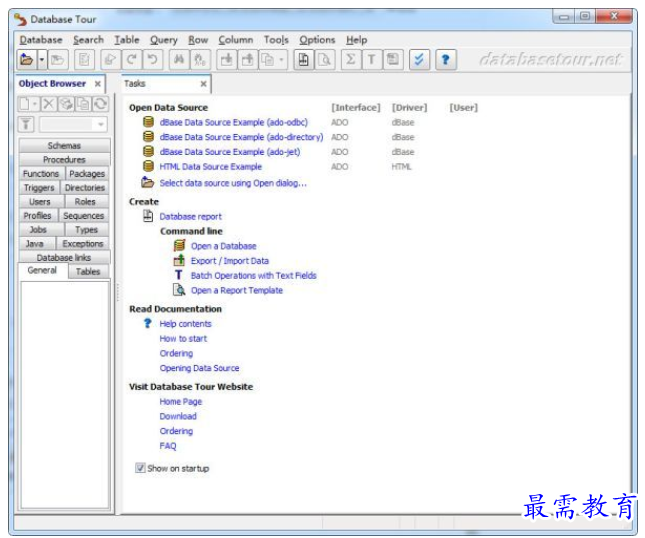Click the counterclockwise undo arrow toolbar icon
This screenshot has height=538, width=645.
pyautogui.click(x=153, y=60)
